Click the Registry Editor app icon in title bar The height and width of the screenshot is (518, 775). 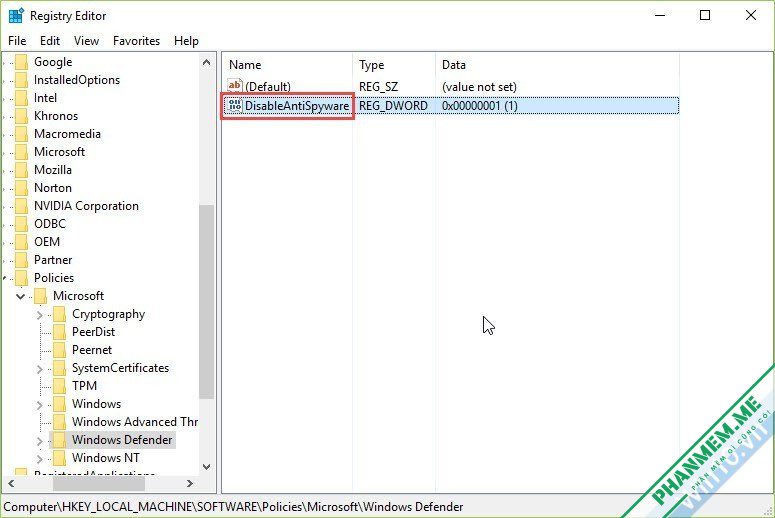pyautogui.click(x=16, y=16)
